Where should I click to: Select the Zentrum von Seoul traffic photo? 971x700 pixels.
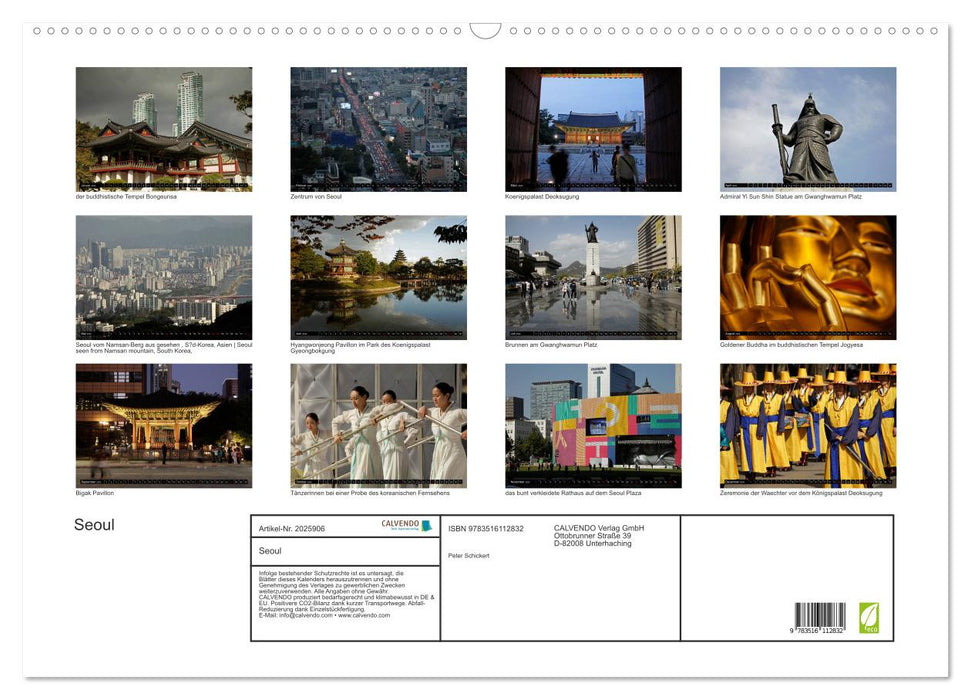378,130
